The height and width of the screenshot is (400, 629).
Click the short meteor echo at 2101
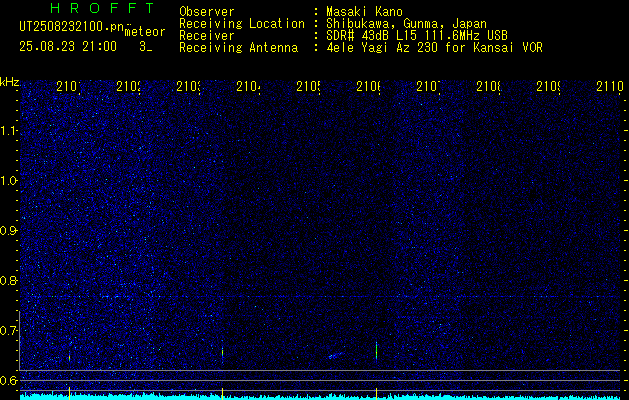pos(69,357)
